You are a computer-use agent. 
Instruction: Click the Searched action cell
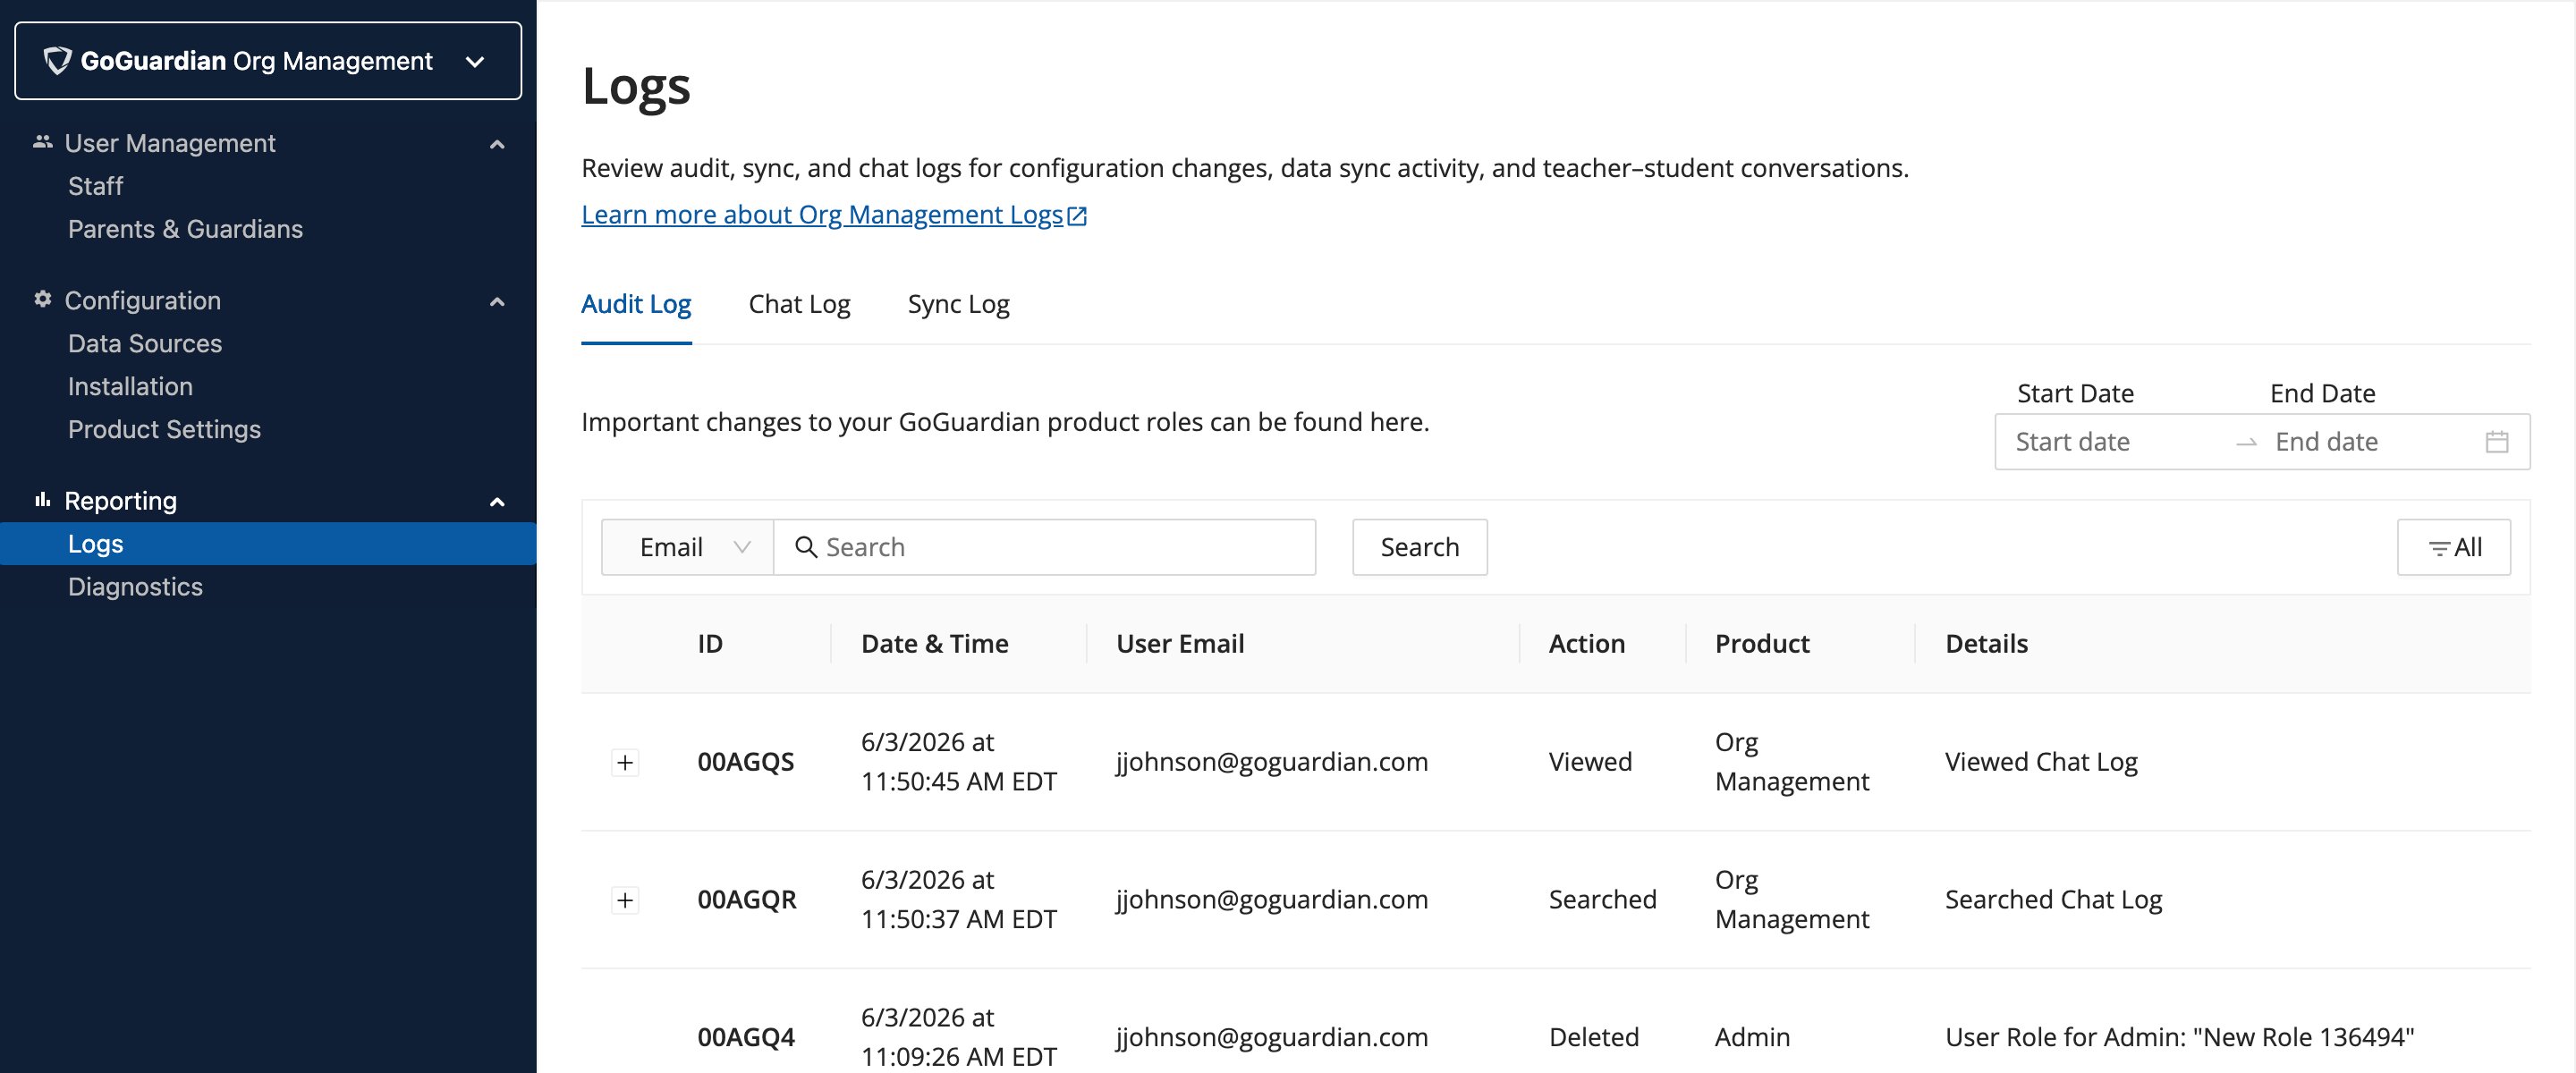[x=1602, y=900]
